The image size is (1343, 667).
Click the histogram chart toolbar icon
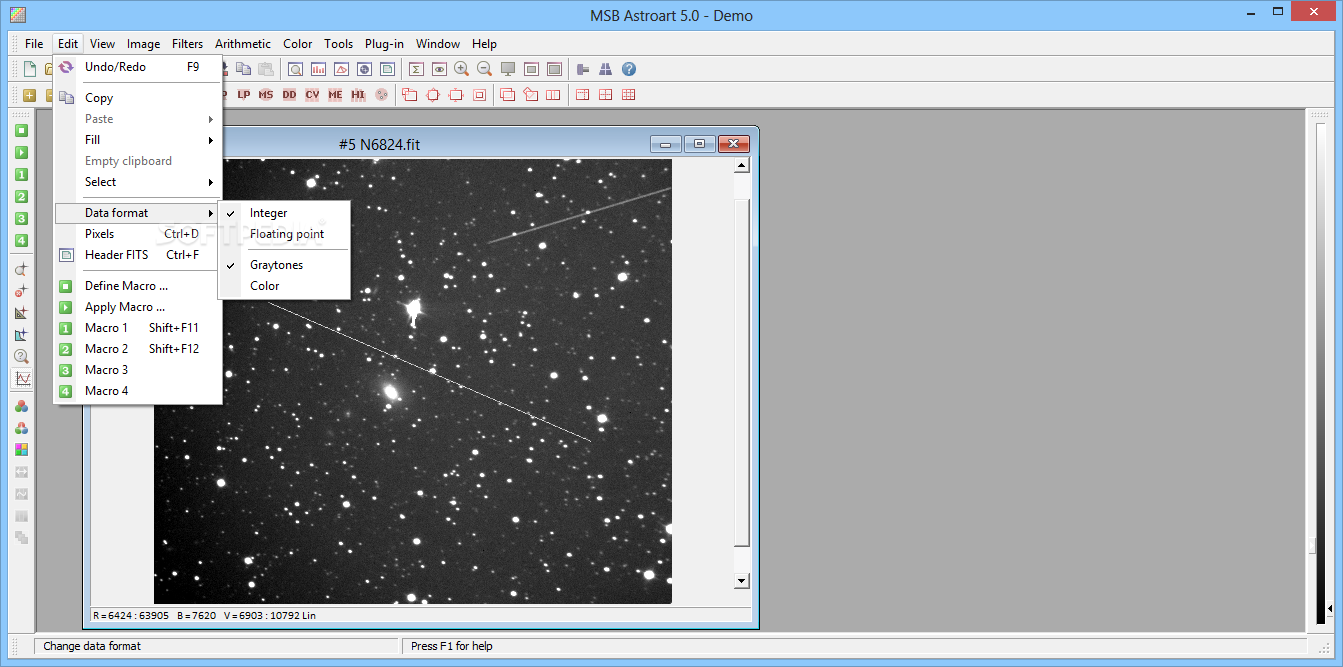pos(319,69)
